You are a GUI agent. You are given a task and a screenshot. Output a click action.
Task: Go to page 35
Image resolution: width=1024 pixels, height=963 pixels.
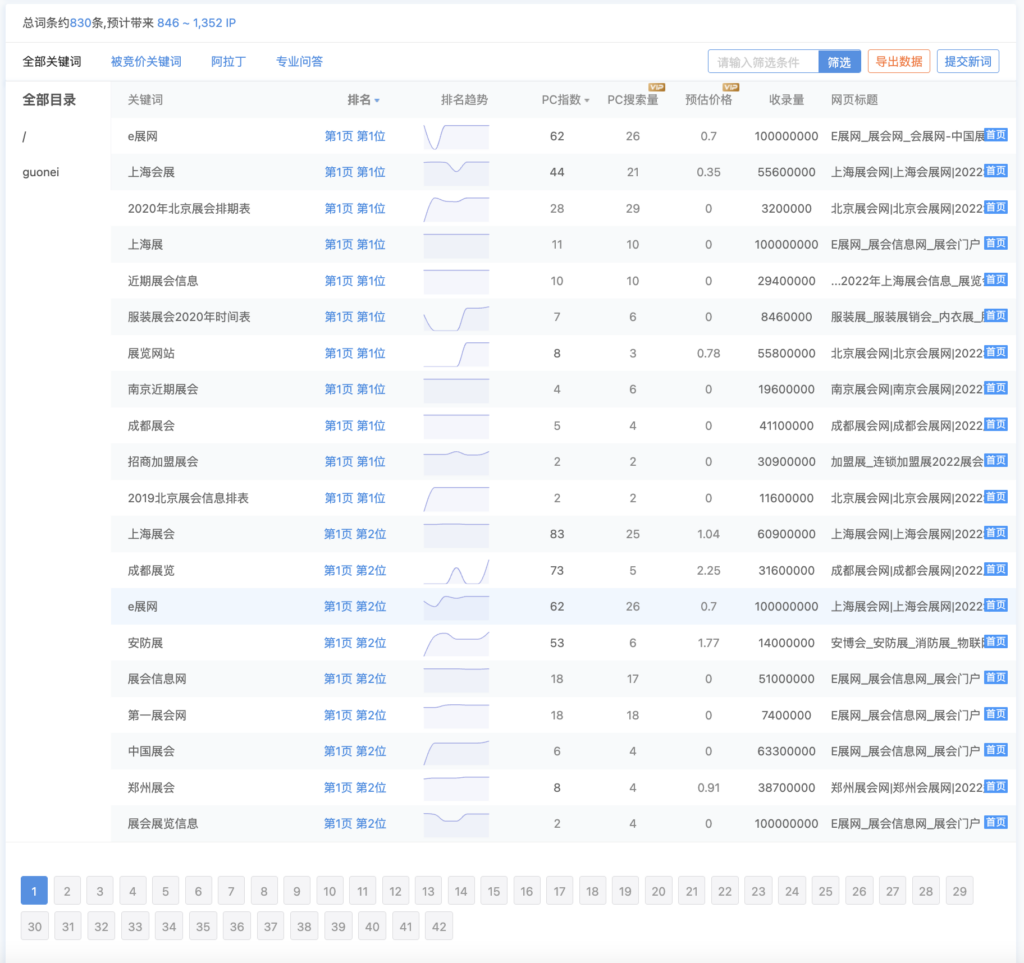pyautogui.click(x=203, y=926)
